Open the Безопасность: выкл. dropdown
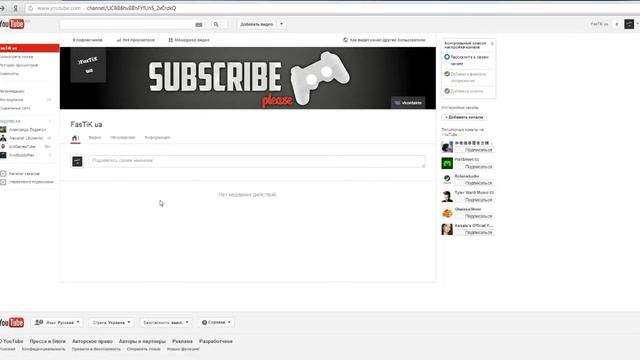The height and width of the screenshot is (360, 640). tap(166, 322)
